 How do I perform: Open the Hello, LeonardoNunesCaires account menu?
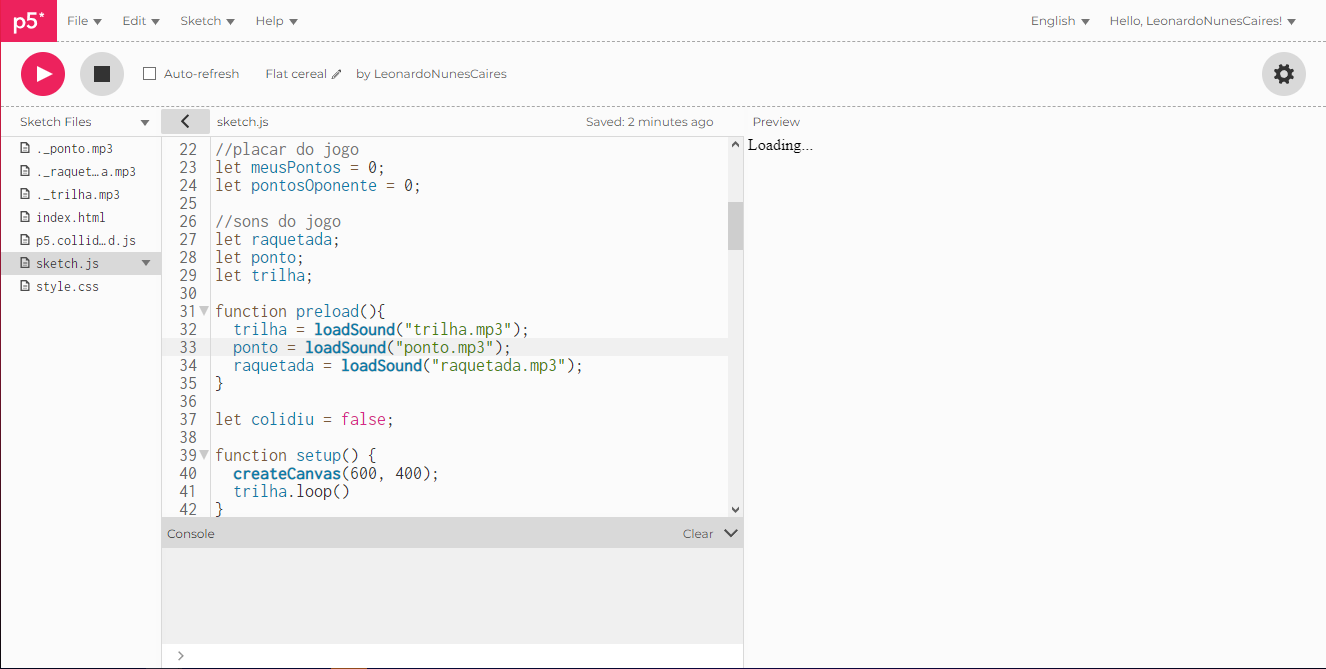(x=1203, y=21)
